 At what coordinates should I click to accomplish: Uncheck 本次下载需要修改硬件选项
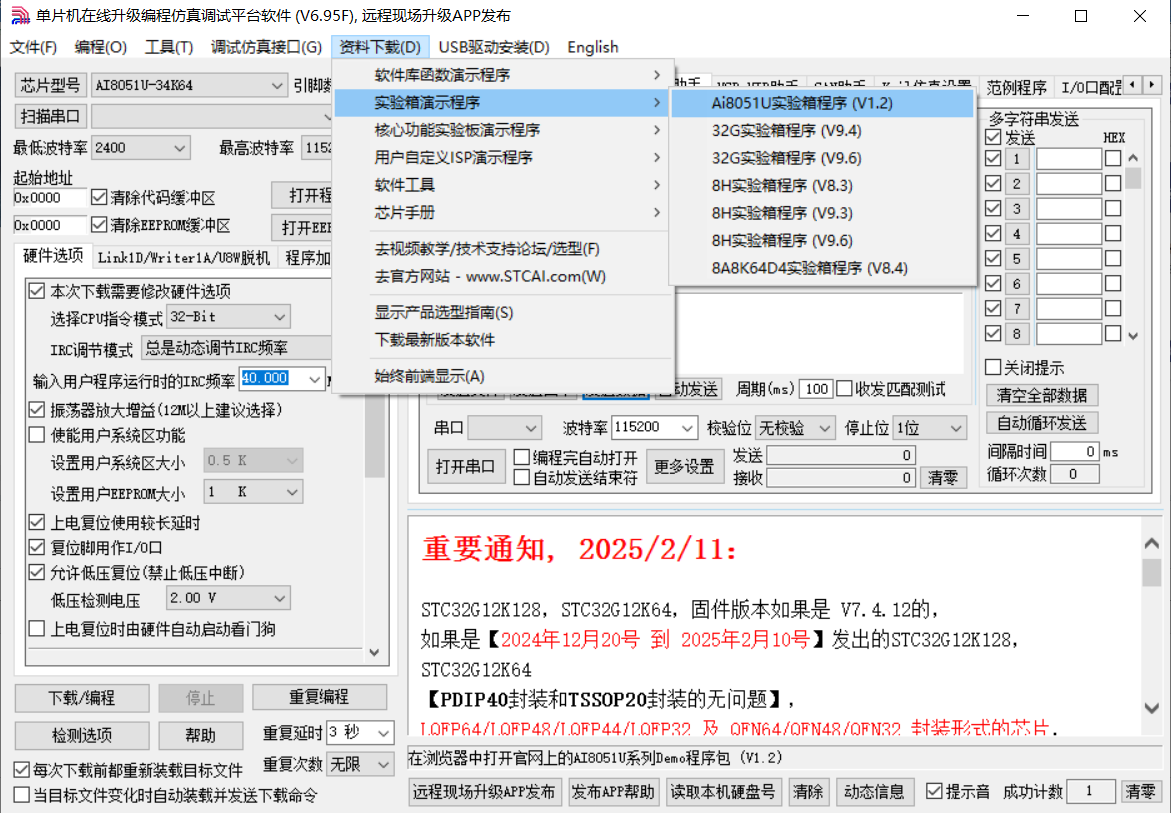(x=36, y=290)
